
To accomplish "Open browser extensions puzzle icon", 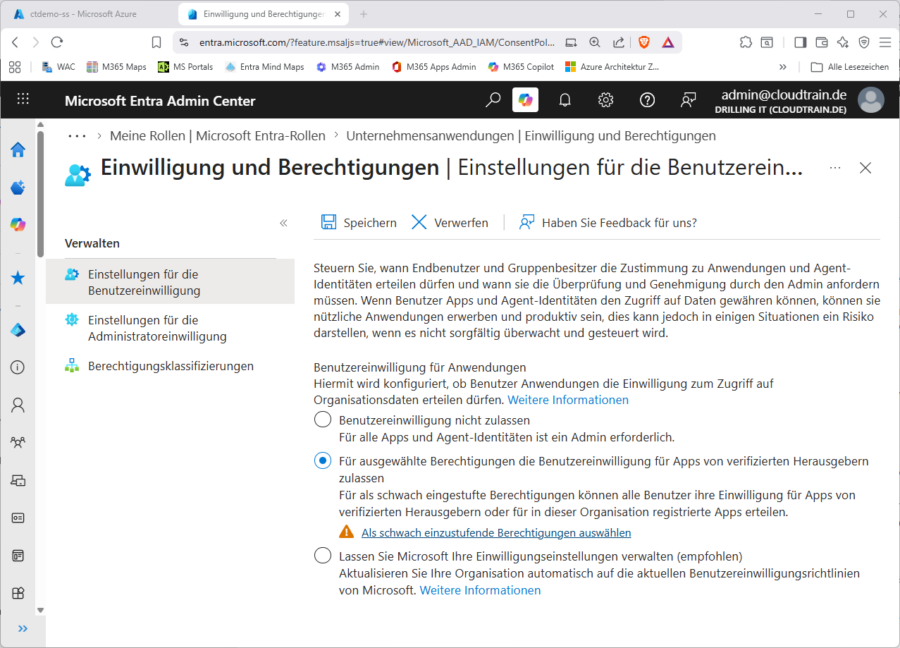I will (x=746, y=42).
